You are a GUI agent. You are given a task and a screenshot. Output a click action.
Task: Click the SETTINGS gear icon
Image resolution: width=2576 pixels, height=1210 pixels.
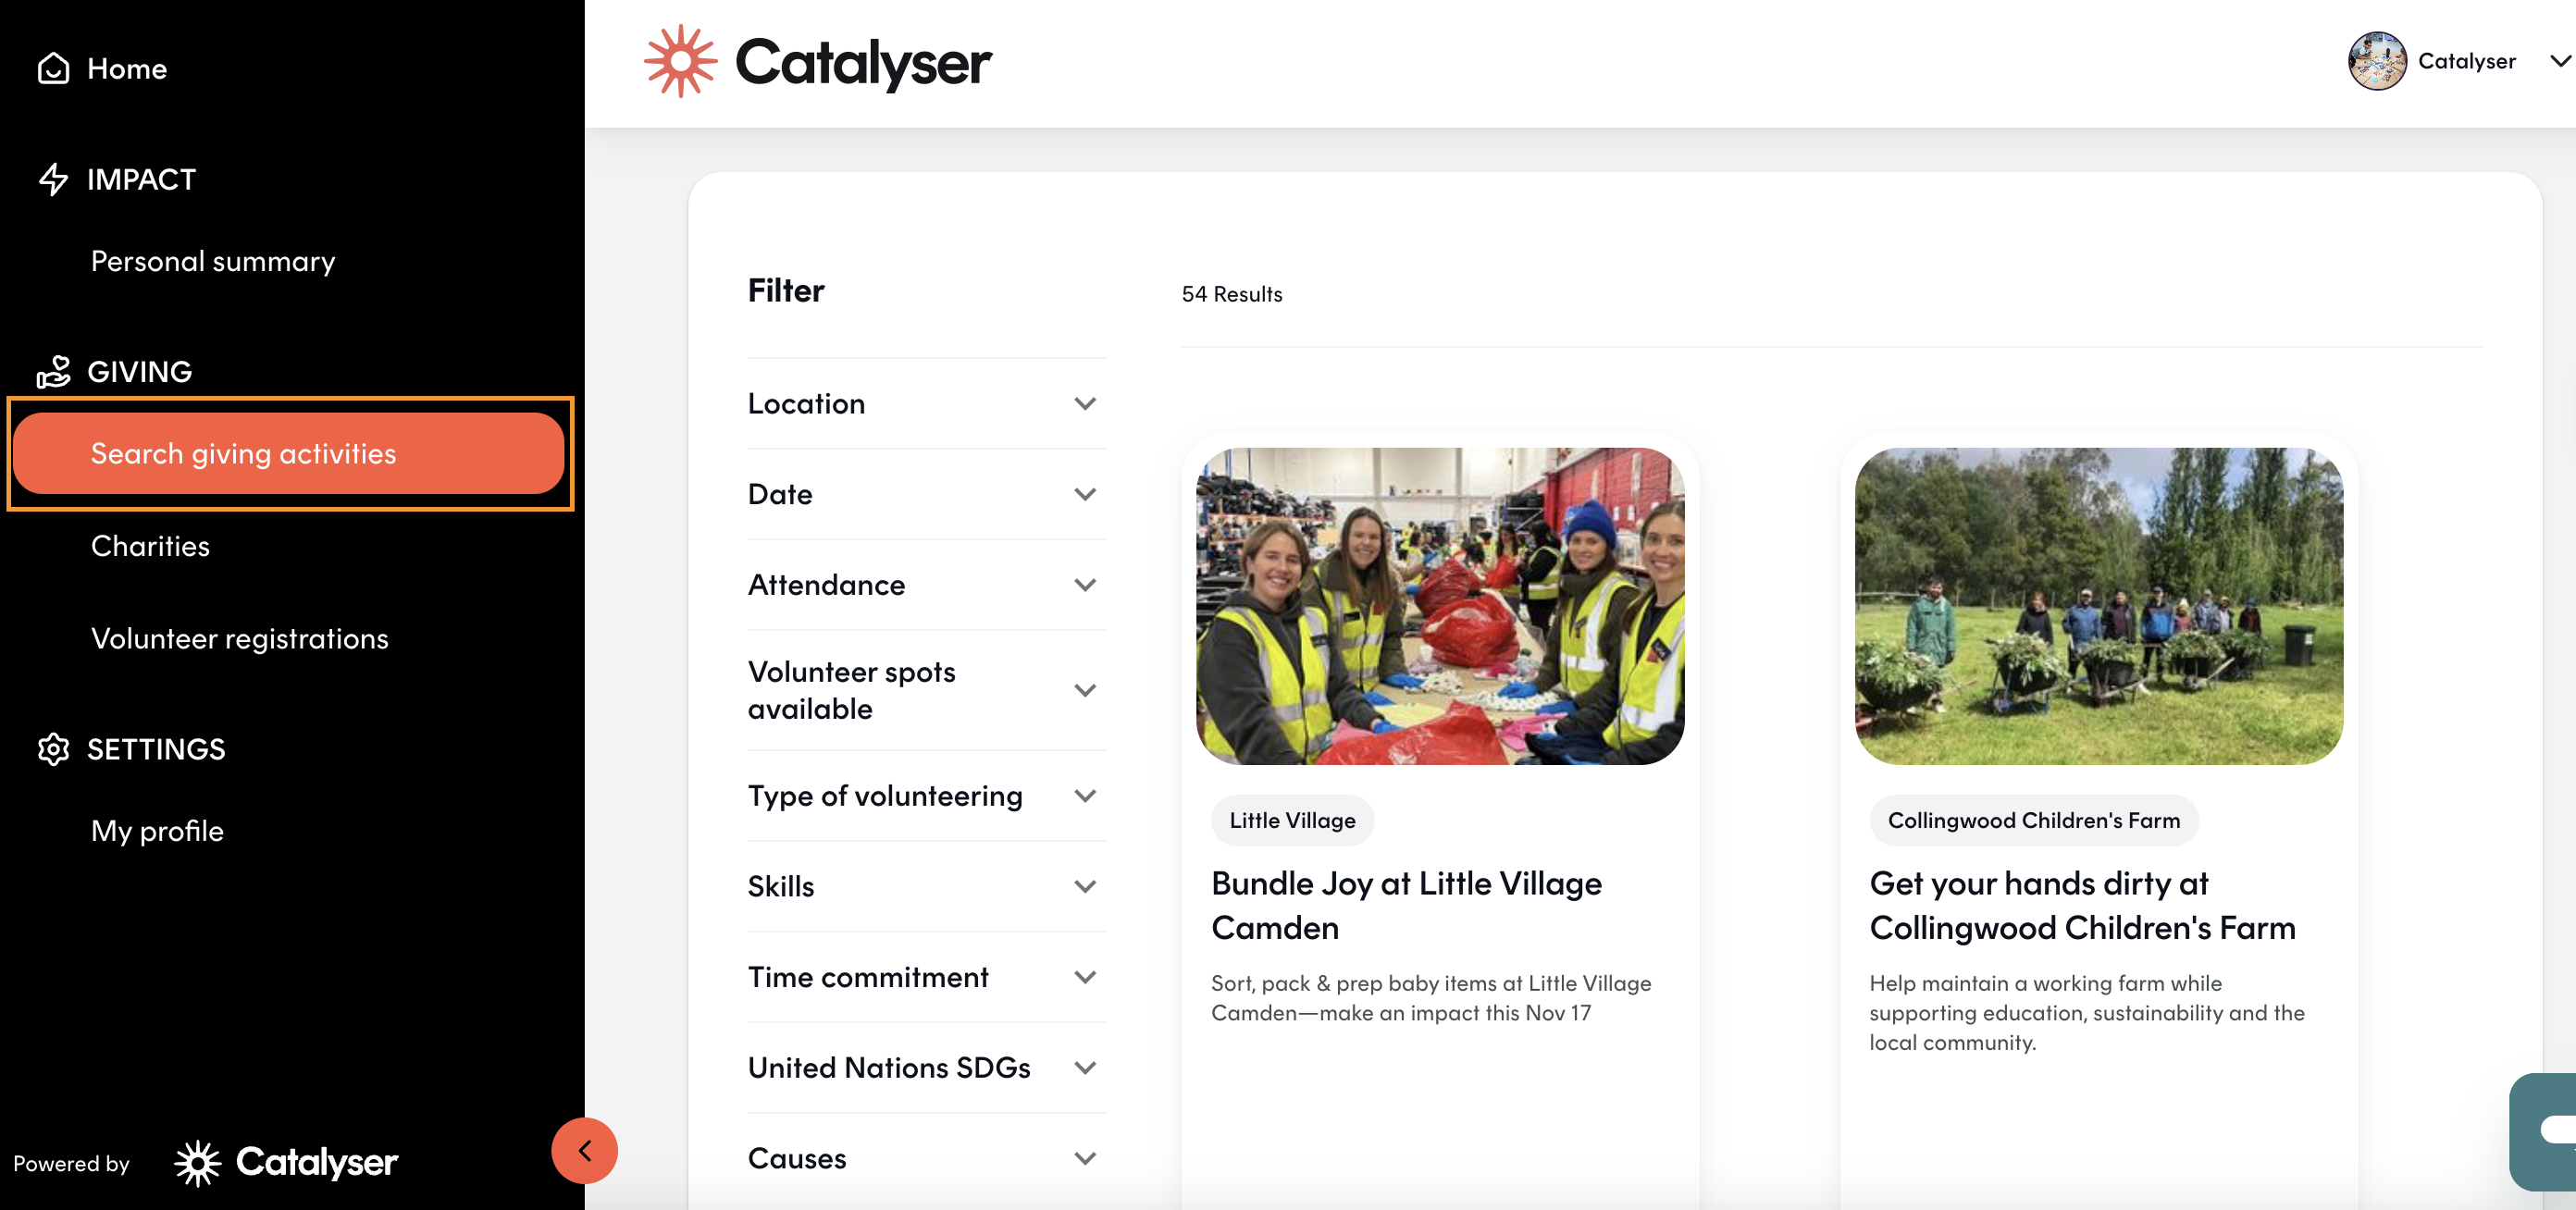tap(53, 749)
